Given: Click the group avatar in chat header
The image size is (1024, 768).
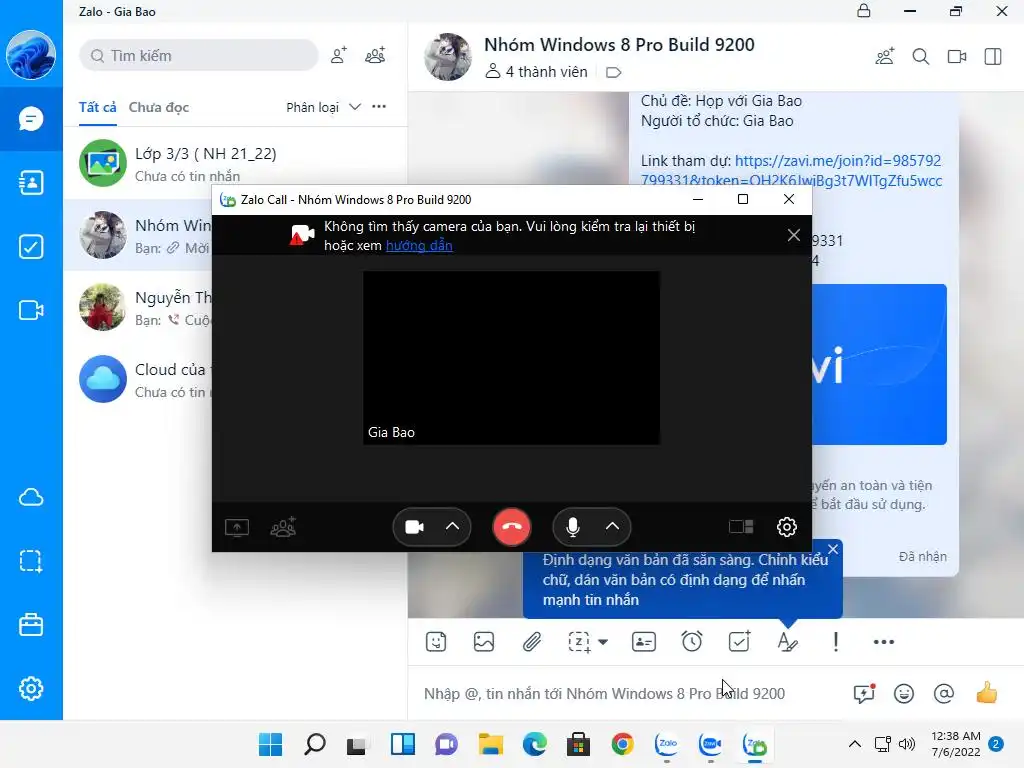Looking at the screenshot, I should [x=447, y=57].
